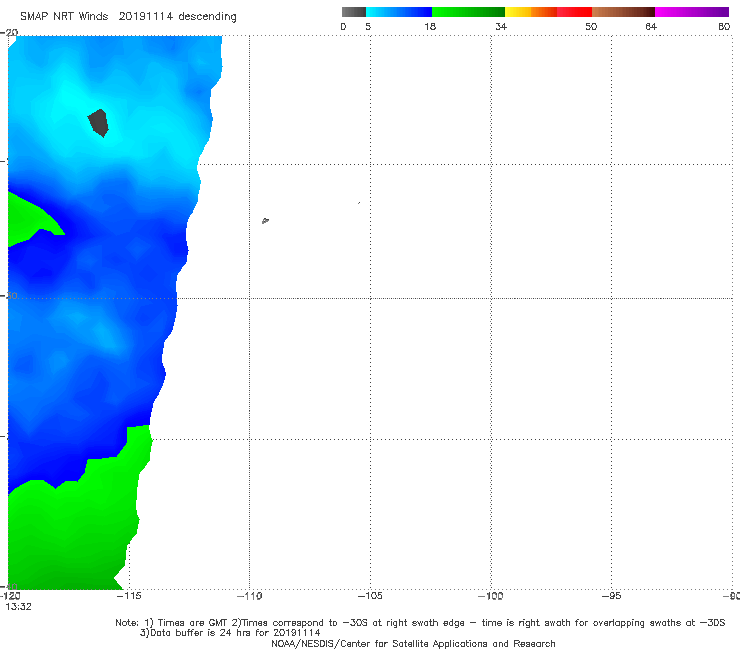740x650 pixels.
Task: Click the magenta-purple 64-80 color bar segment
Action: tap(692, 12)
